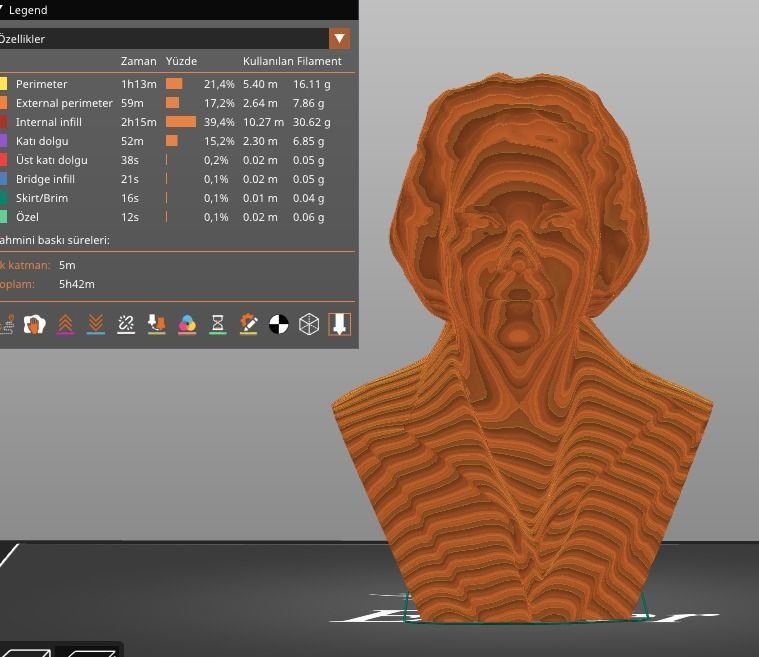
Task: Click the sliced bust model preview
Action: pos(522,349)
